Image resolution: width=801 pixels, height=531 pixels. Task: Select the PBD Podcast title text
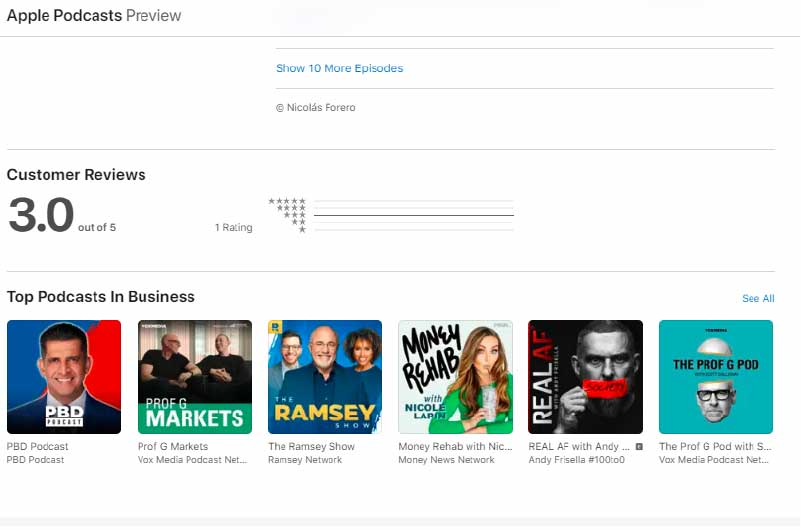[x=37, y=446]
